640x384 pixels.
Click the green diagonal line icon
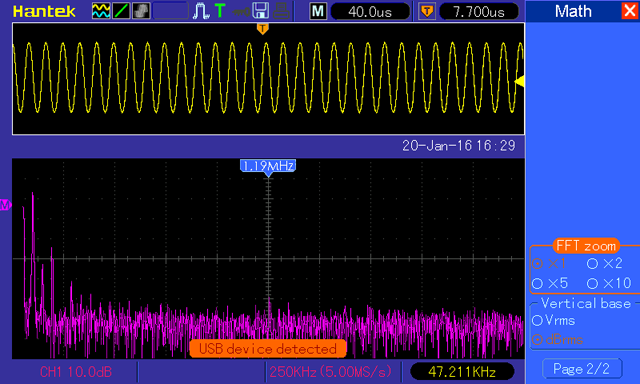(121, 11)
